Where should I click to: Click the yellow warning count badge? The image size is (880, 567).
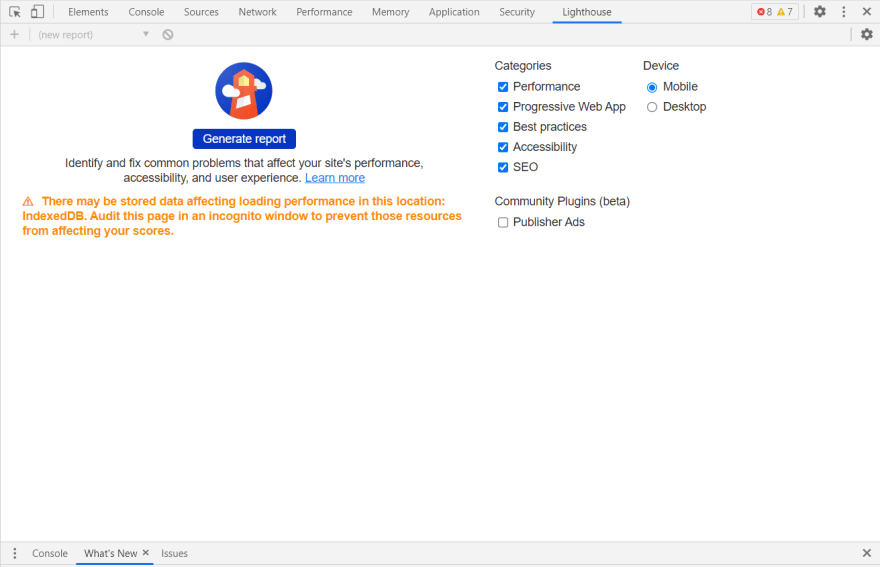785,12
